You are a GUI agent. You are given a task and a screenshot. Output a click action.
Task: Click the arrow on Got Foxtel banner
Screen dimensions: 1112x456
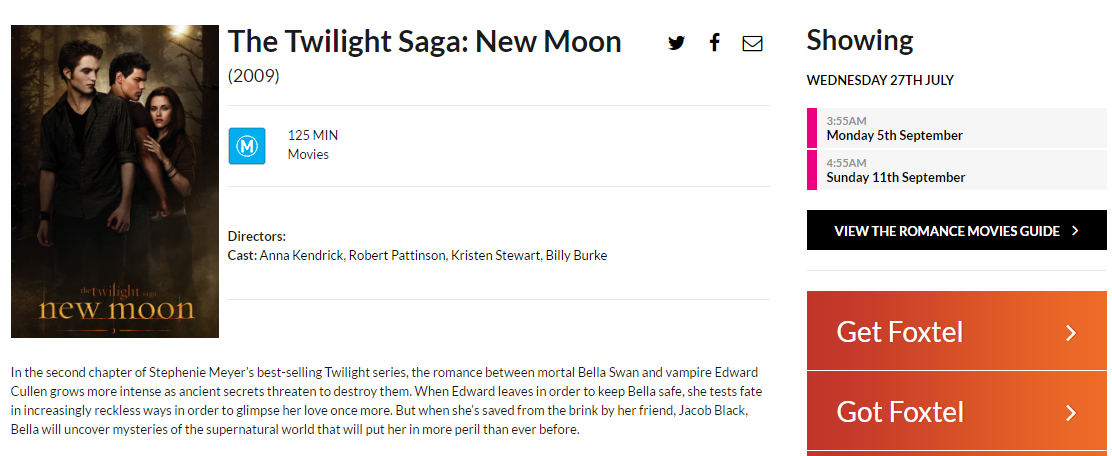[x=1071, y=412]
